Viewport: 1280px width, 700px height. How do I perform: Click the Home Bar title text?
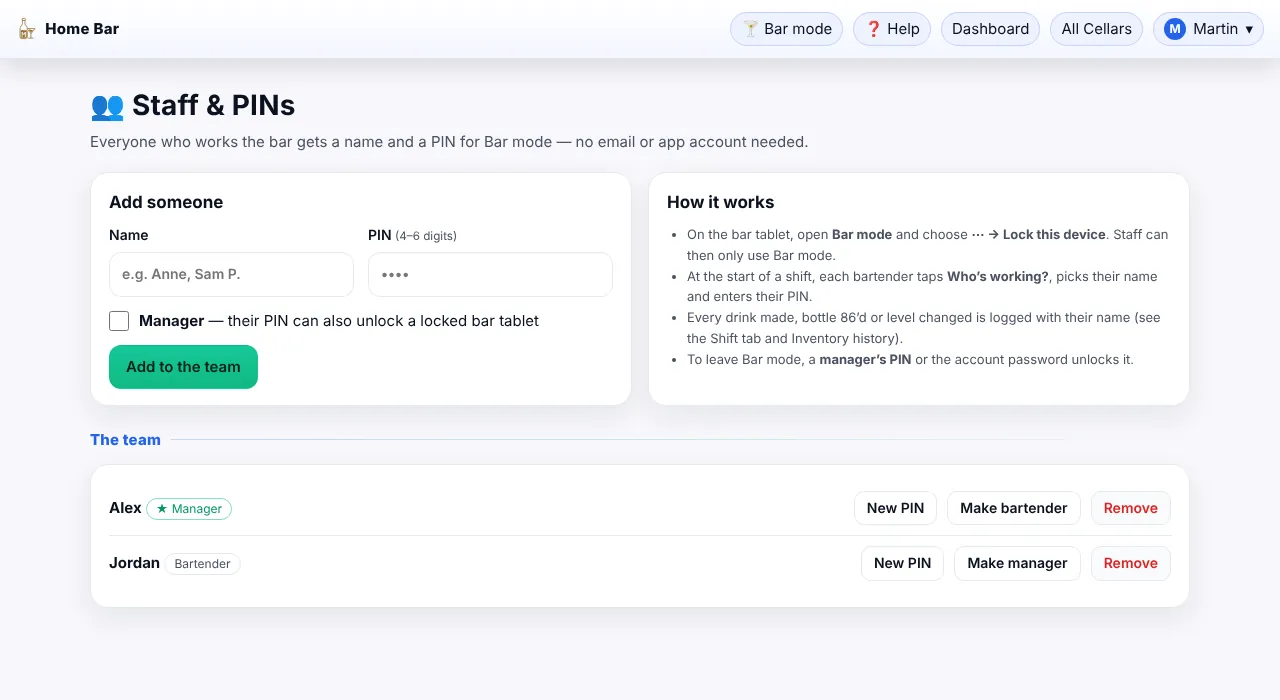[82, 29]
